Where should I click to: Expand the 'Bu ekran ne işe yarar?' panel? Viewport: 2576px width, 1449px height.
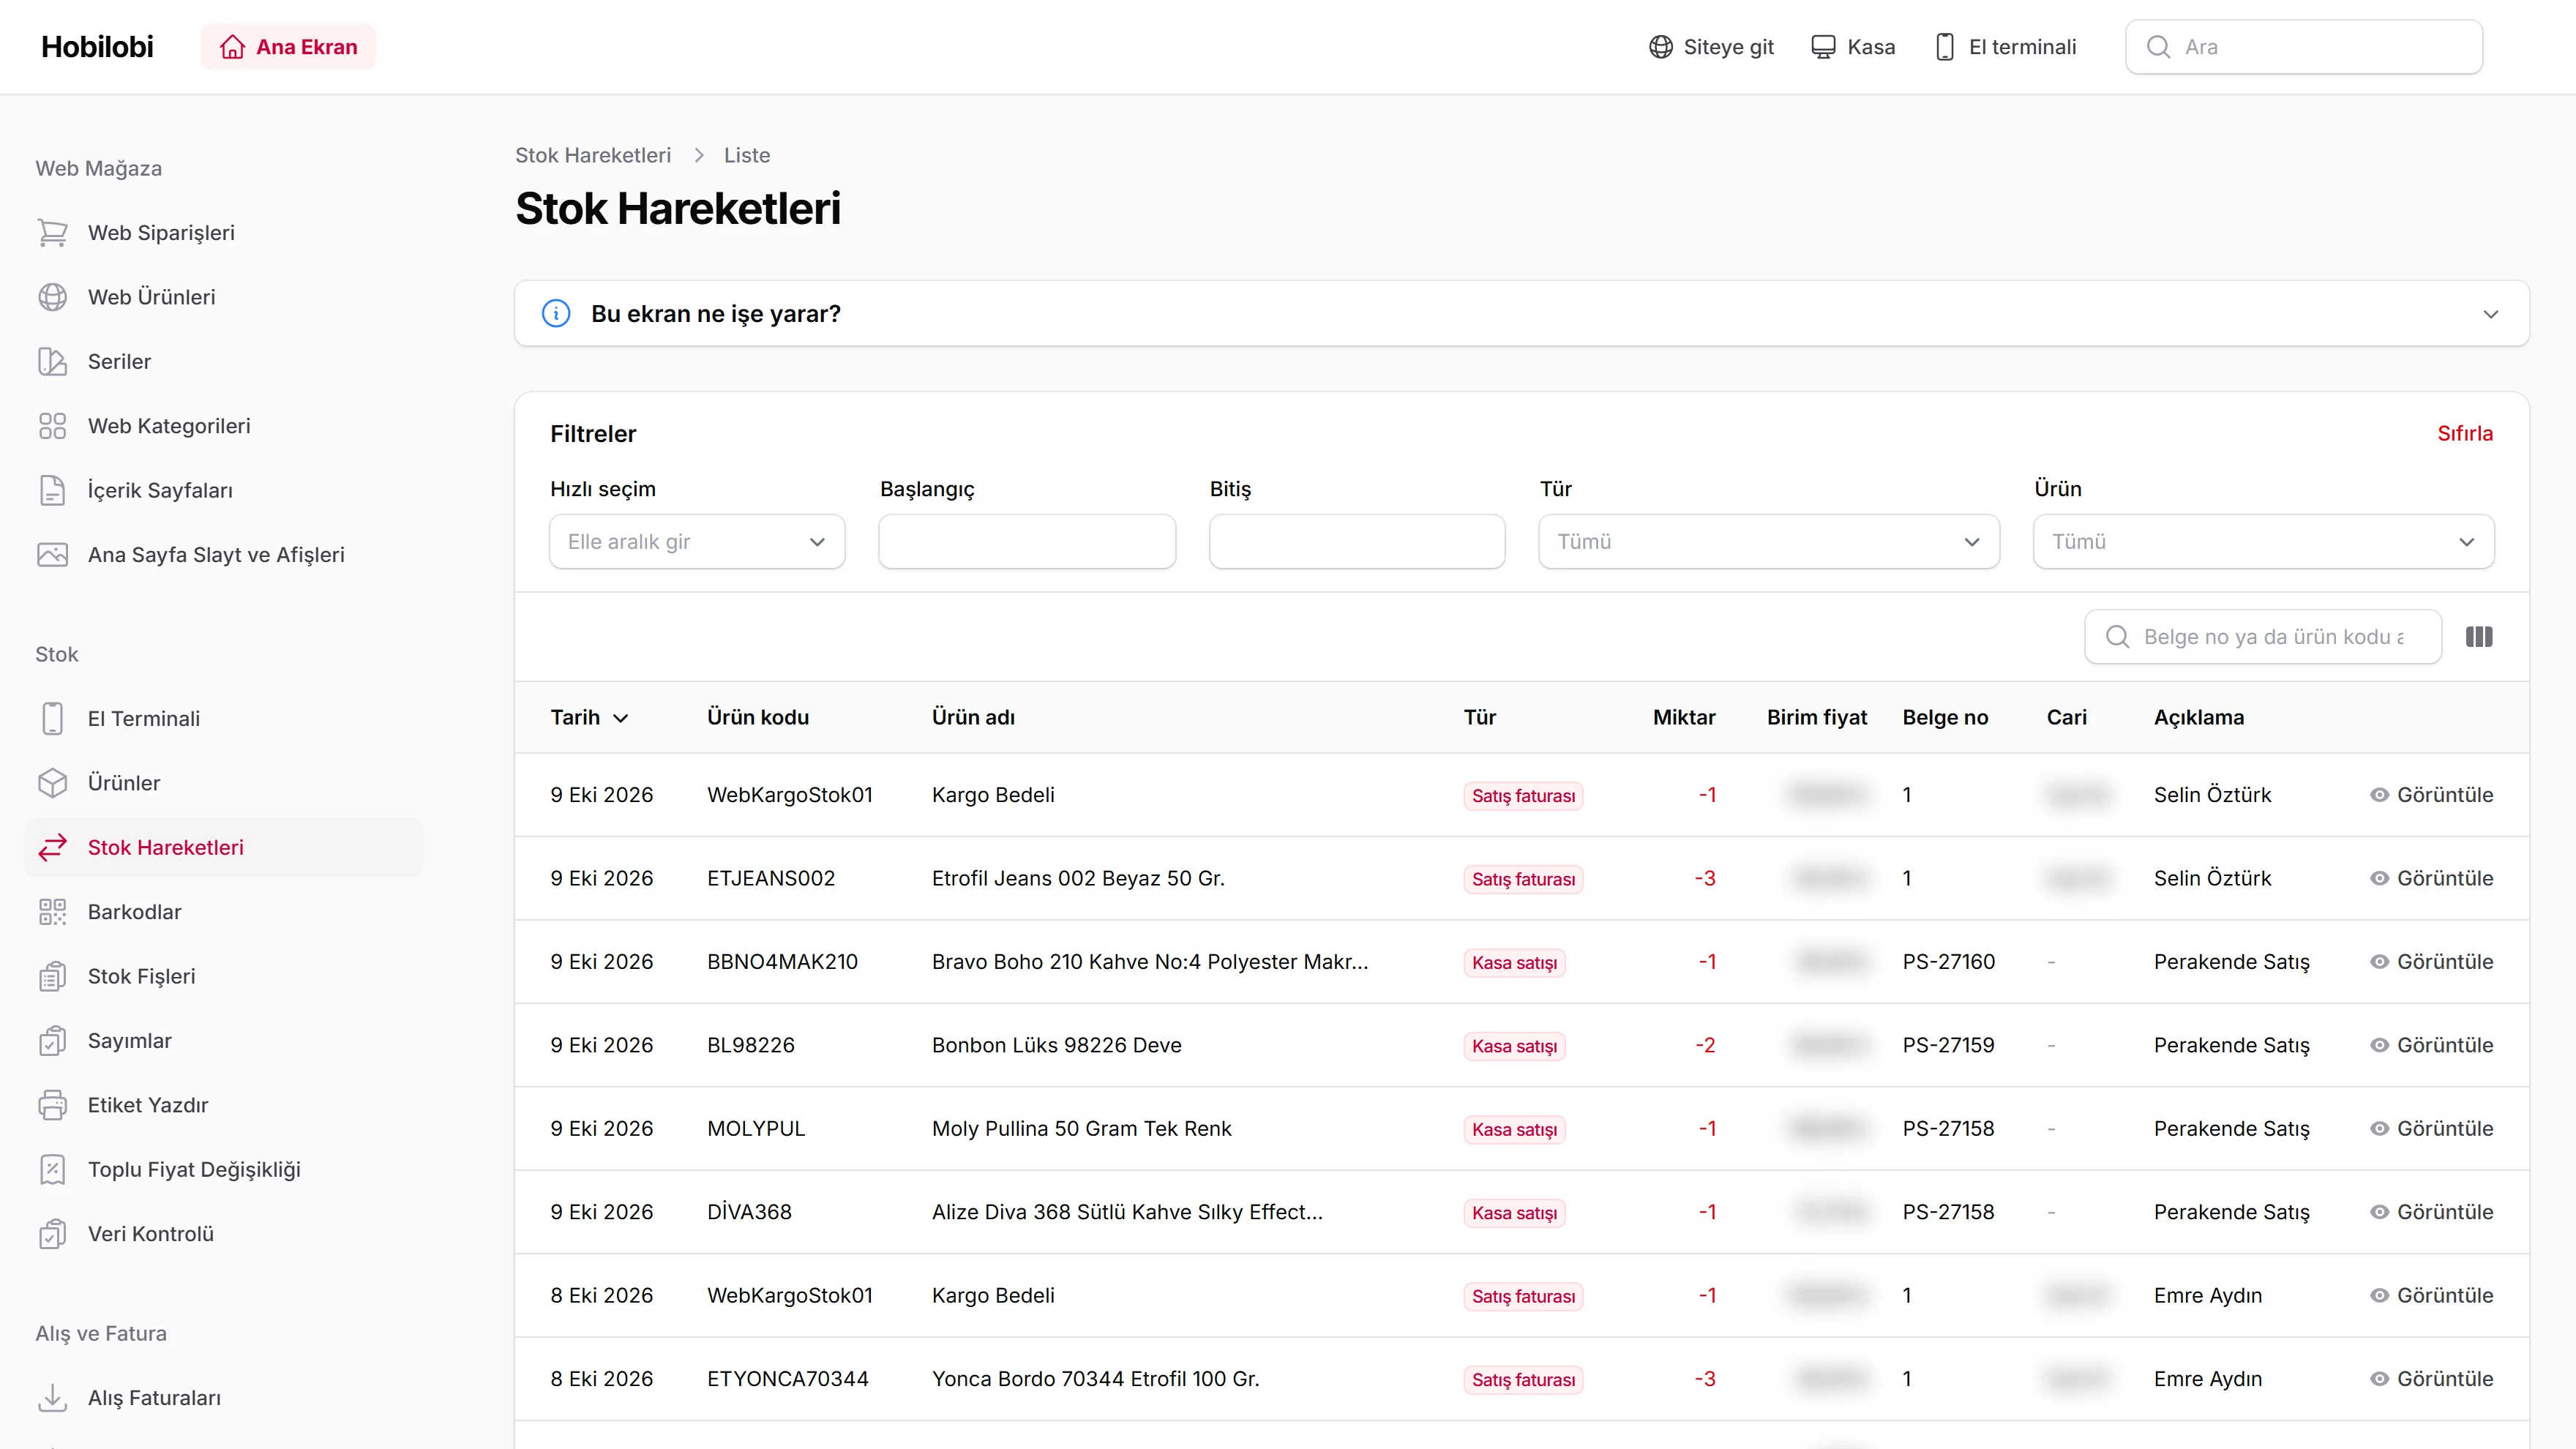tap(1521, 314)
